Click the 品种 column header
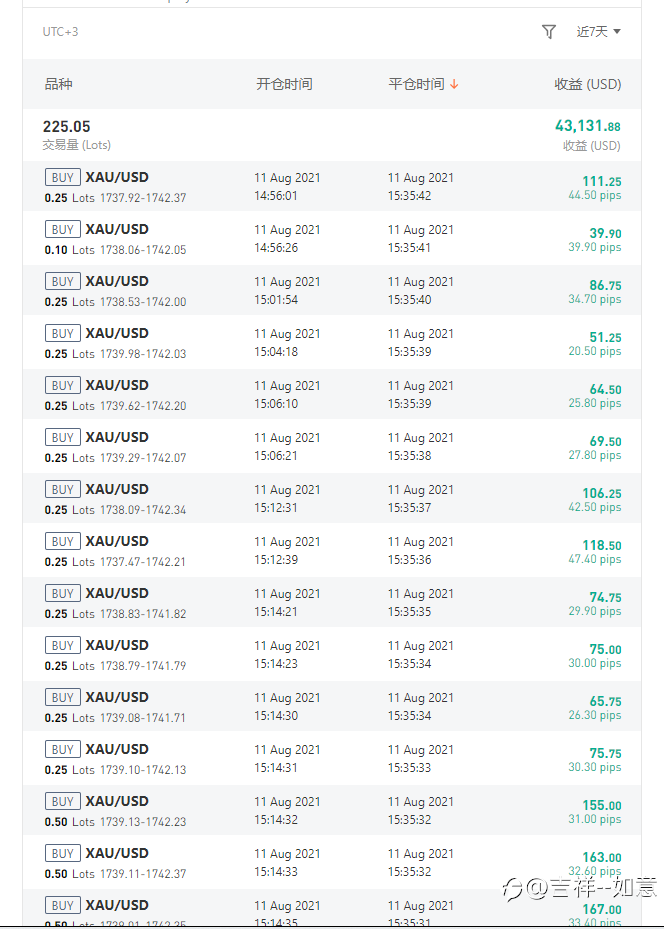 (59, 84)
